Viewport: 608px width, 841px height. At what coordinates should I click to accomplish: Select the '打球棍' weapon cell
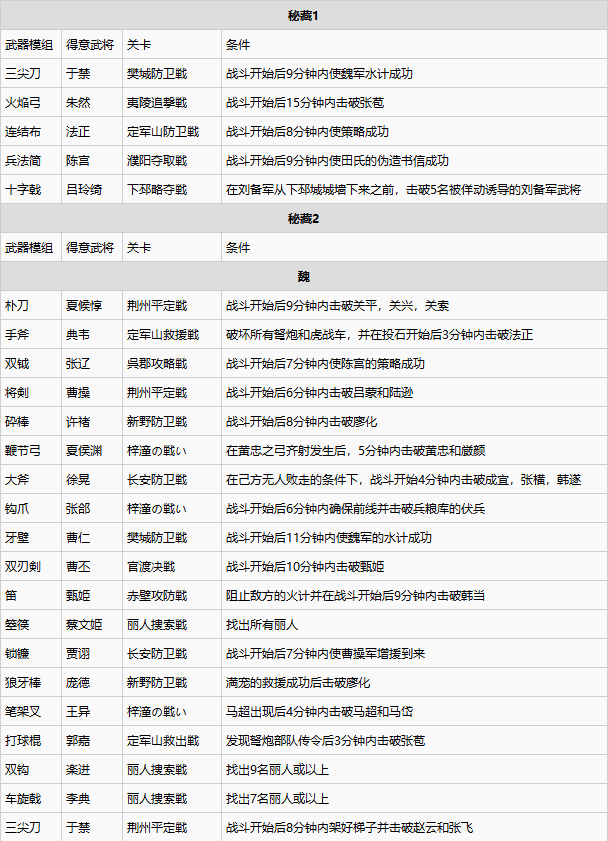click(x=31, y=740)
